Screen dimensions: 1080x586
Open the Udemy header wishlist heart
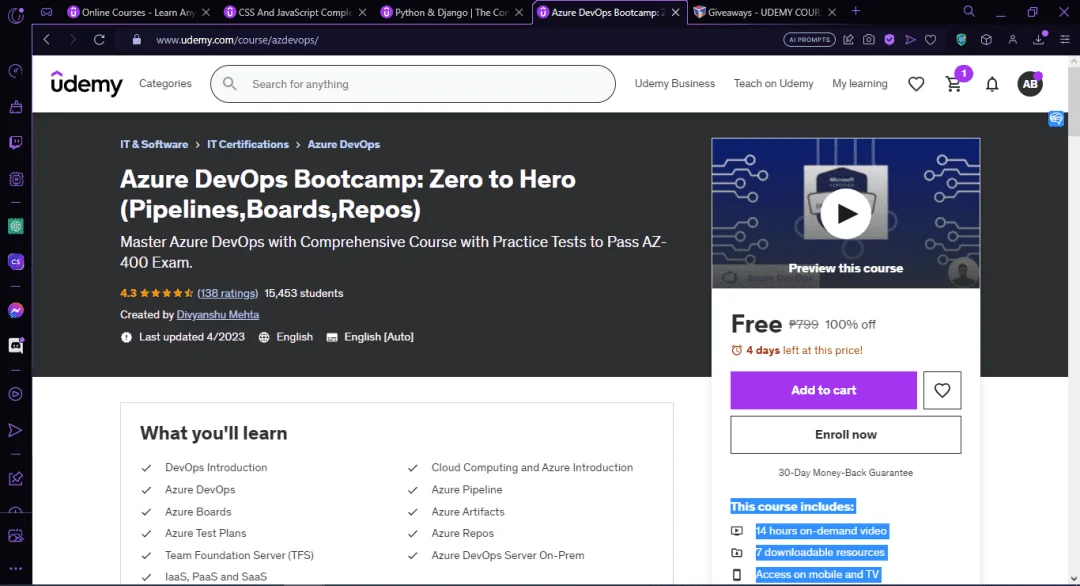(x=916, y=84)
